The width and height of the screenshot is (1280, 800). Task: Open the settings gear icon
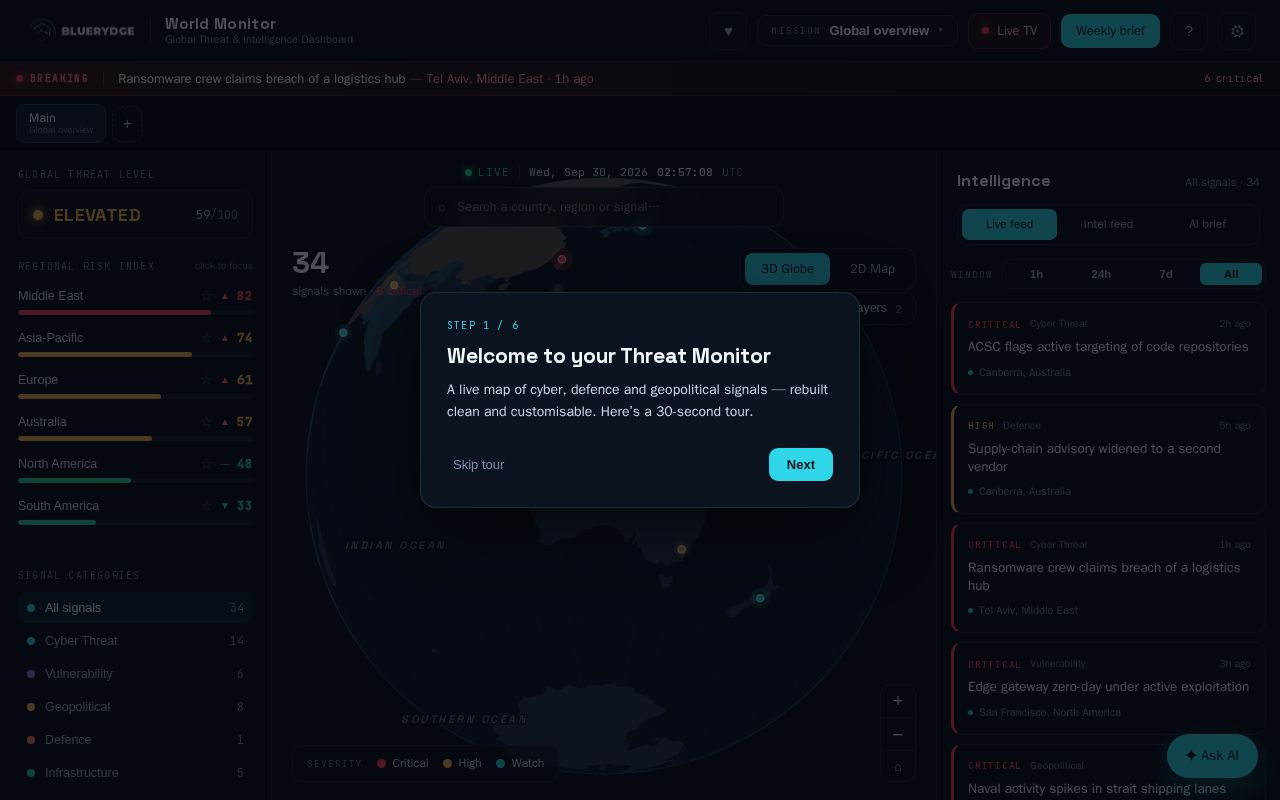pos(1237,31)
